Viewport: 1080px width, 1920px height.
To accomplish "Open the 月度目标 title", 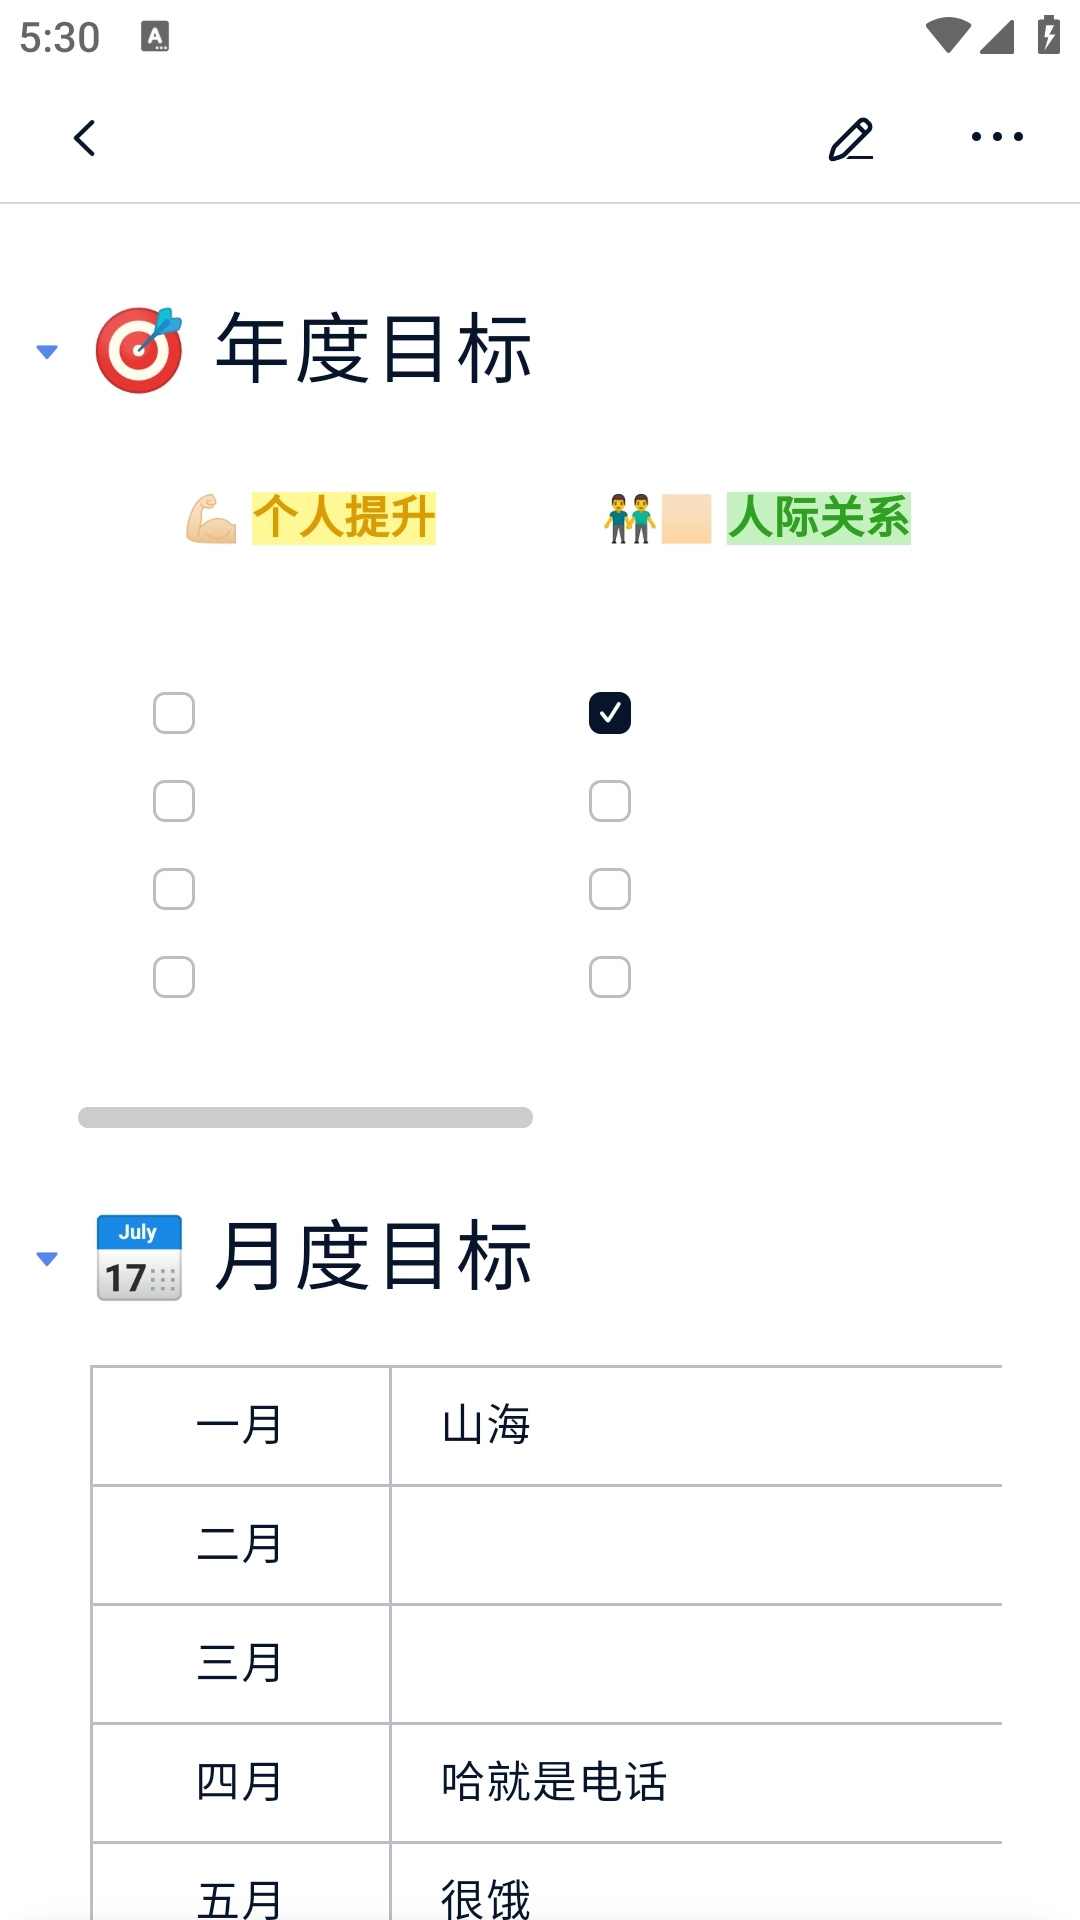I will [x=373, y=1258].
